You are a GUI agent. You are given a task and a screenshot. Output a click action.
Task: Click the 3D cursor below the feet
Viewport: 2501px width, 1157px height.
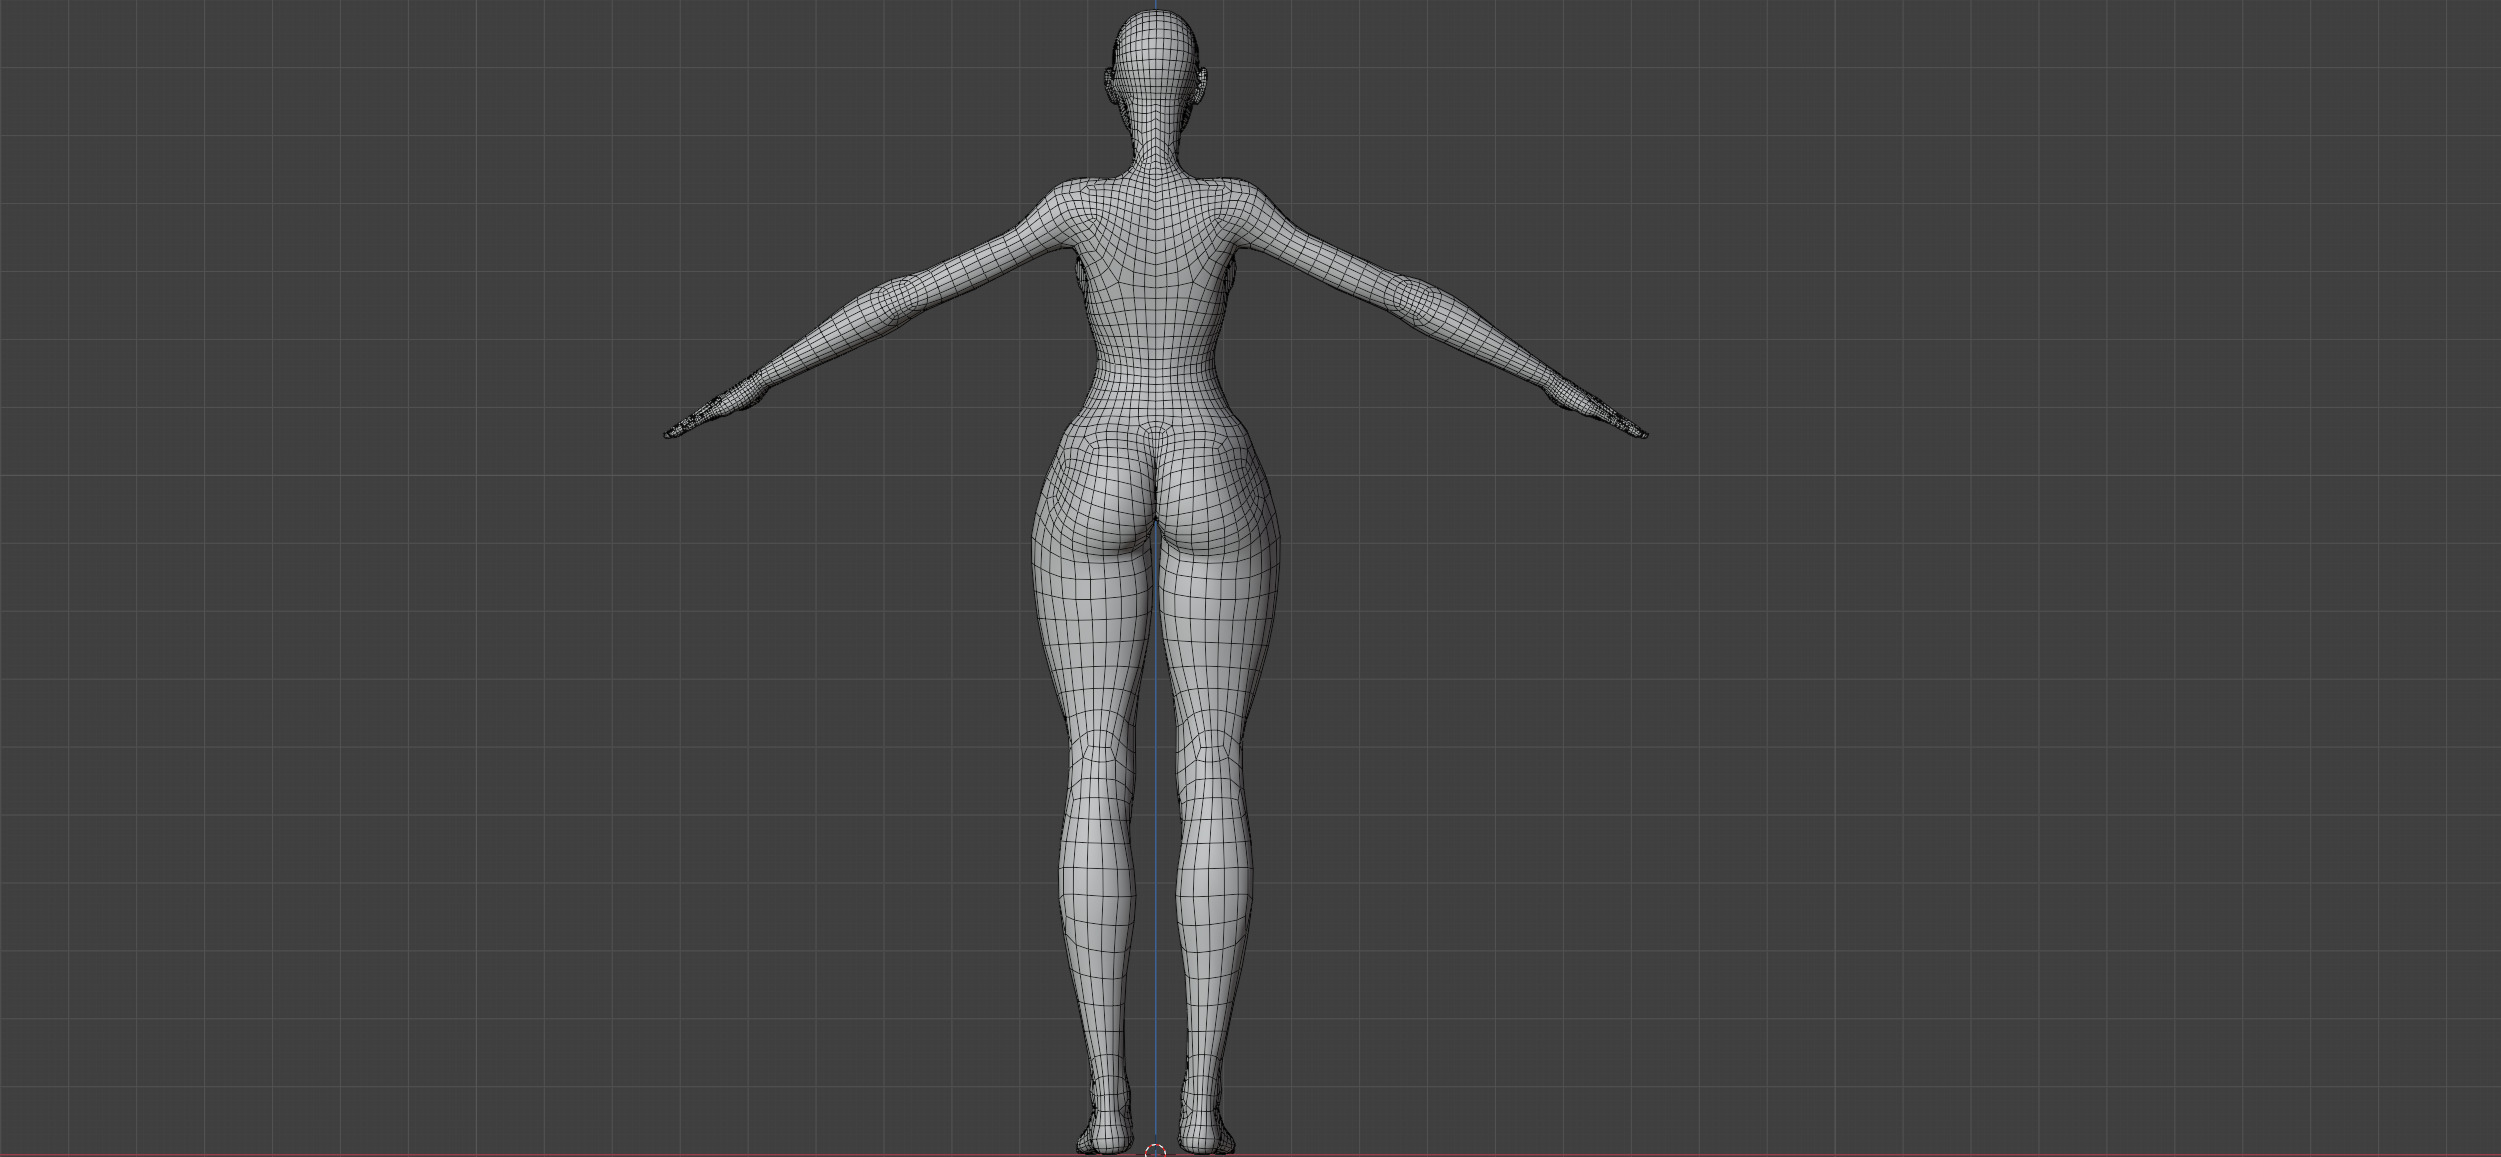point(1155,1151)
